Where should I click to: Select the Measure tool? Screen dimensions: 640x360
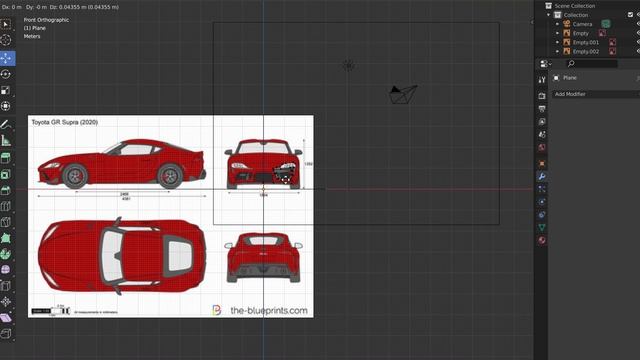(x=6, y=141)
